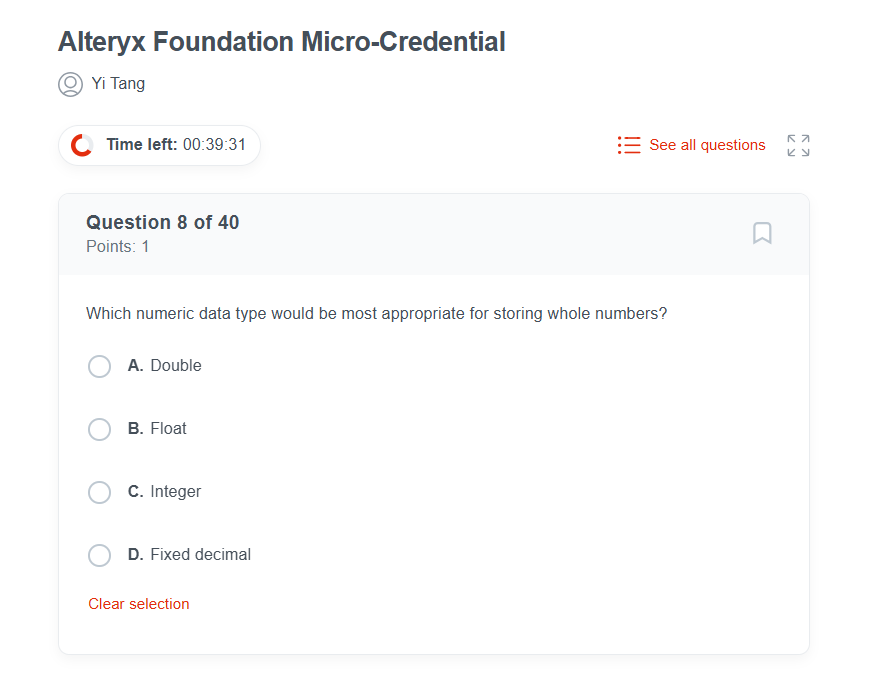The width and height of the screenshot is (880, 679).
Task: Click the Double answer label
Action: coord(176,366)
